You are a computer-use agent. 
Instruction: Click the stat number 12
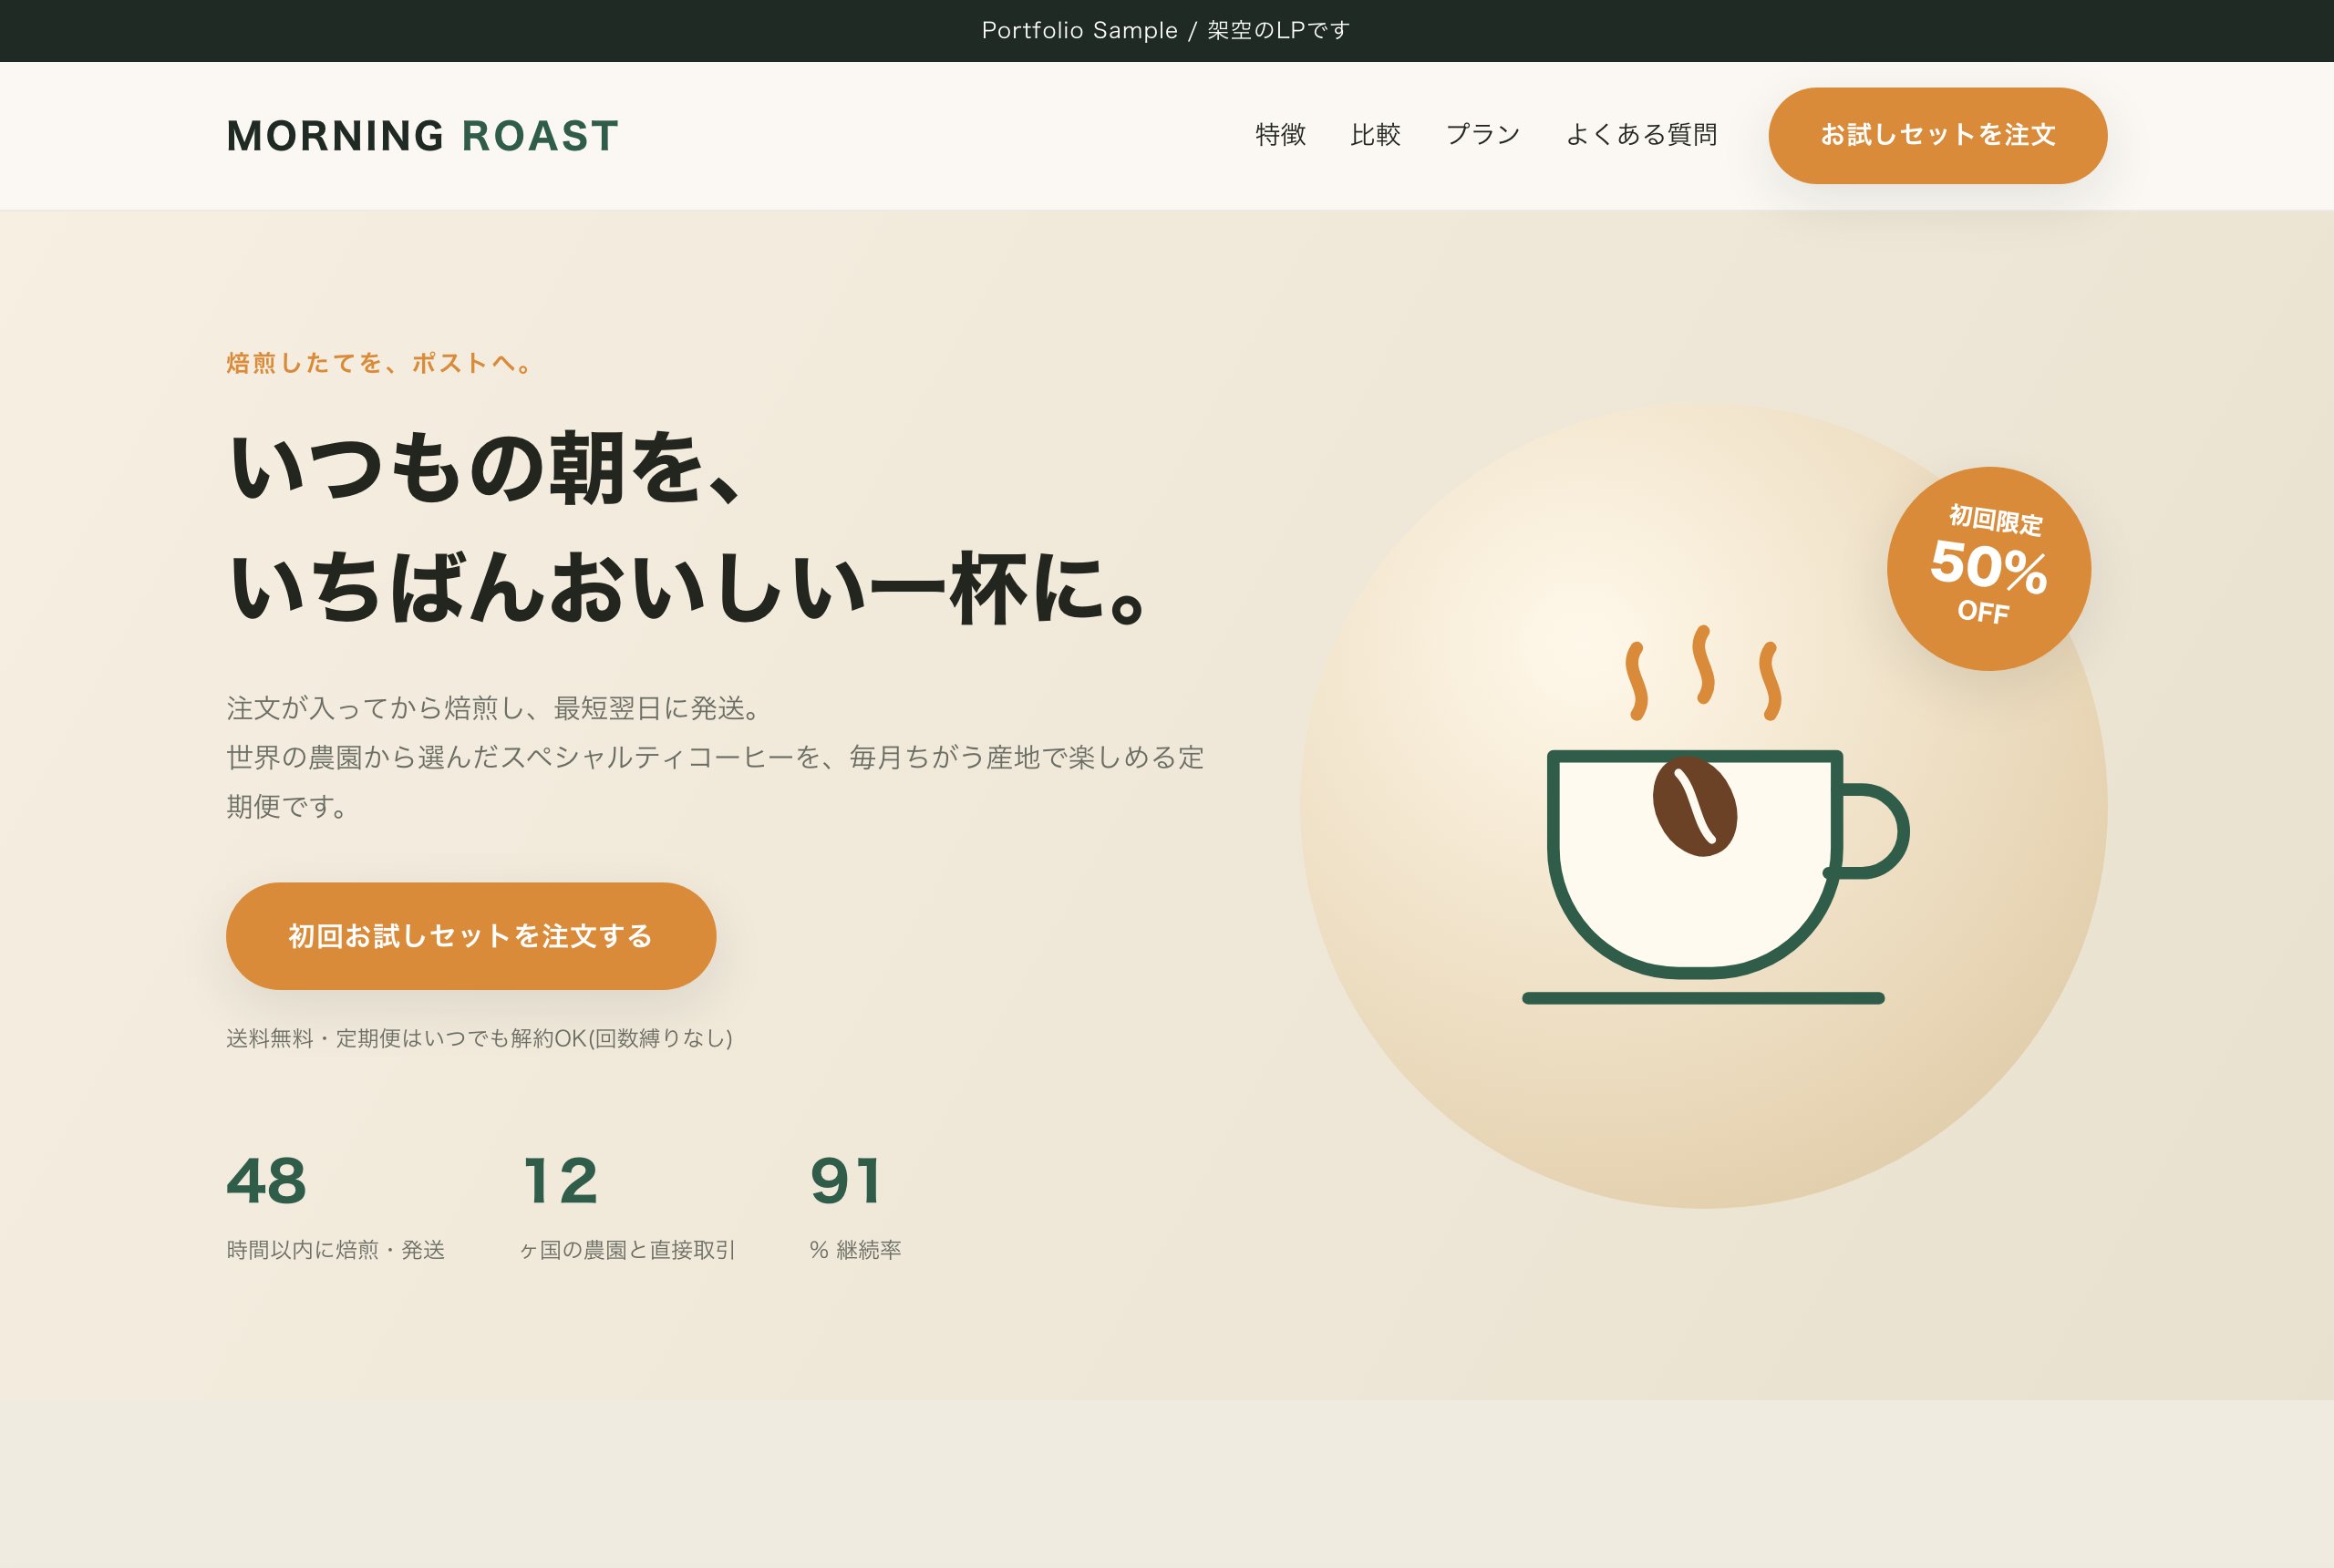(x=560, y=1181)
